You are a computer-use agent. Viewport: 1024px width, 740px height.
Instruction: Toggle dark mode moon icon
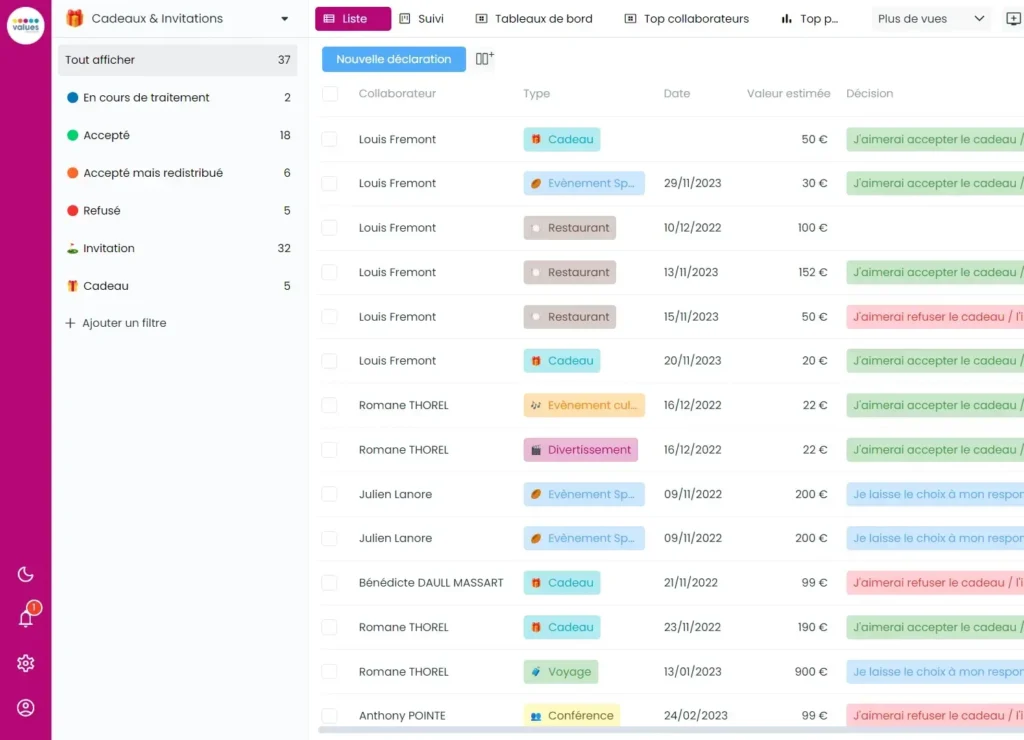[26, 574]
